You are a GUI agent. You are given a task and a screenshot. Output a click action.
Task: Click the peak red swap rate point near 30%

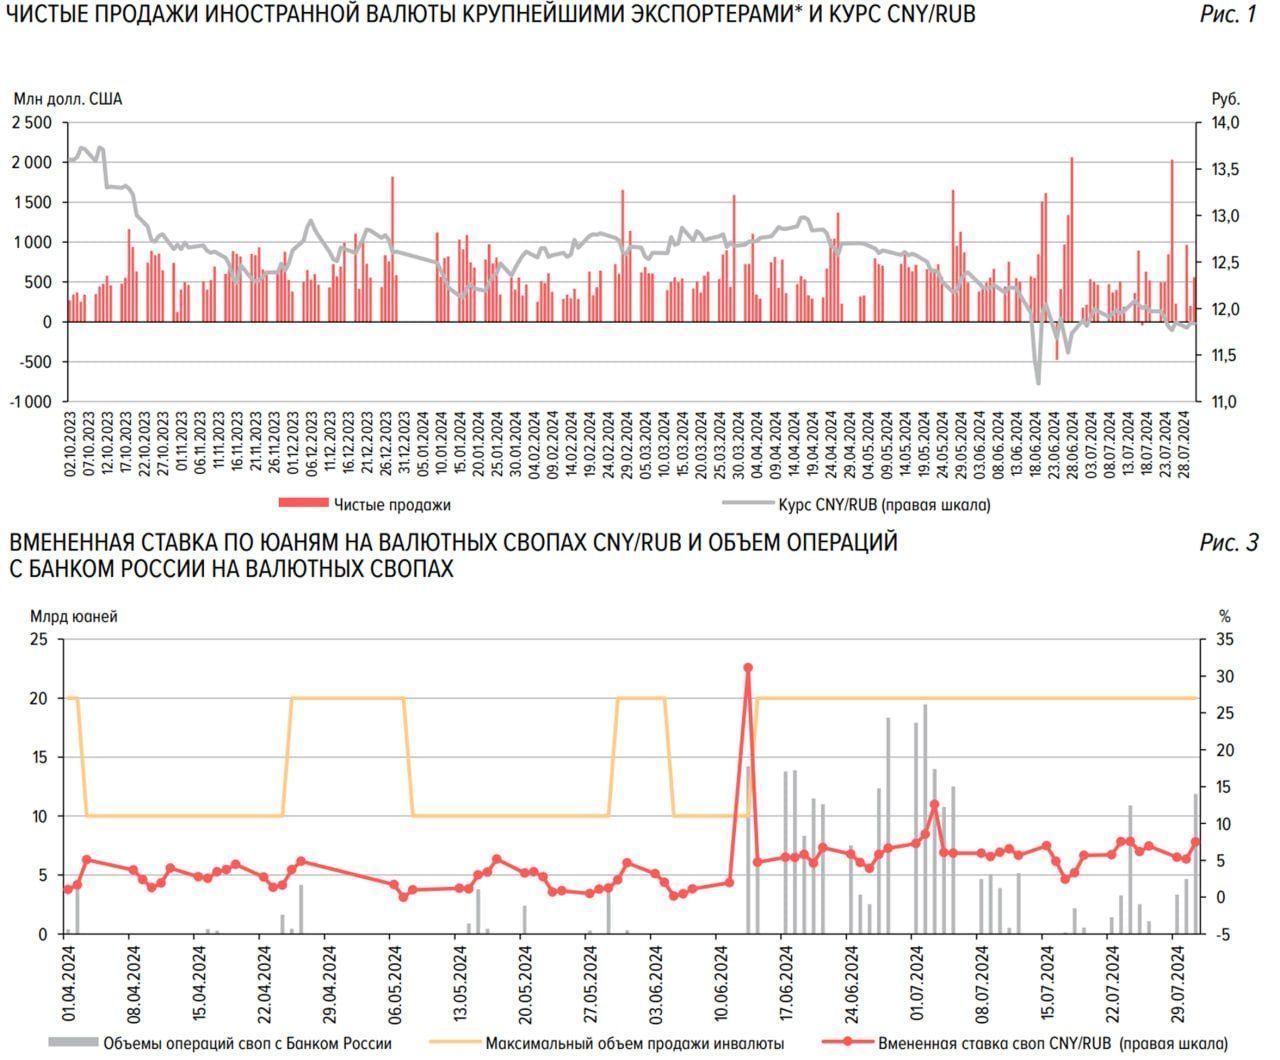point(747,668)
